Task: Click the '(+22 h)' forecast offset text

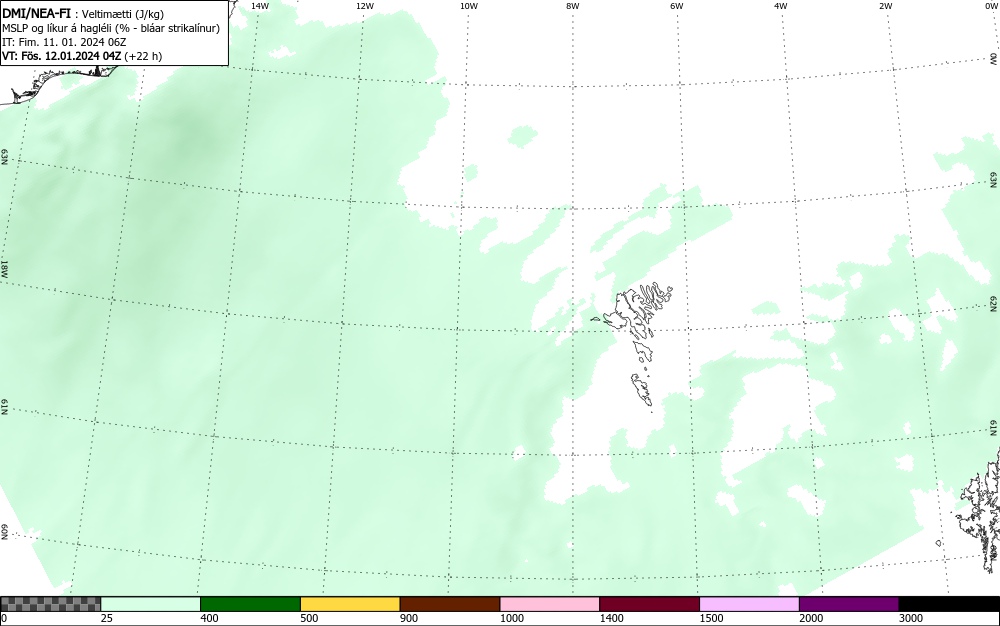Action: pyautogui.click(x=143, y=56)
